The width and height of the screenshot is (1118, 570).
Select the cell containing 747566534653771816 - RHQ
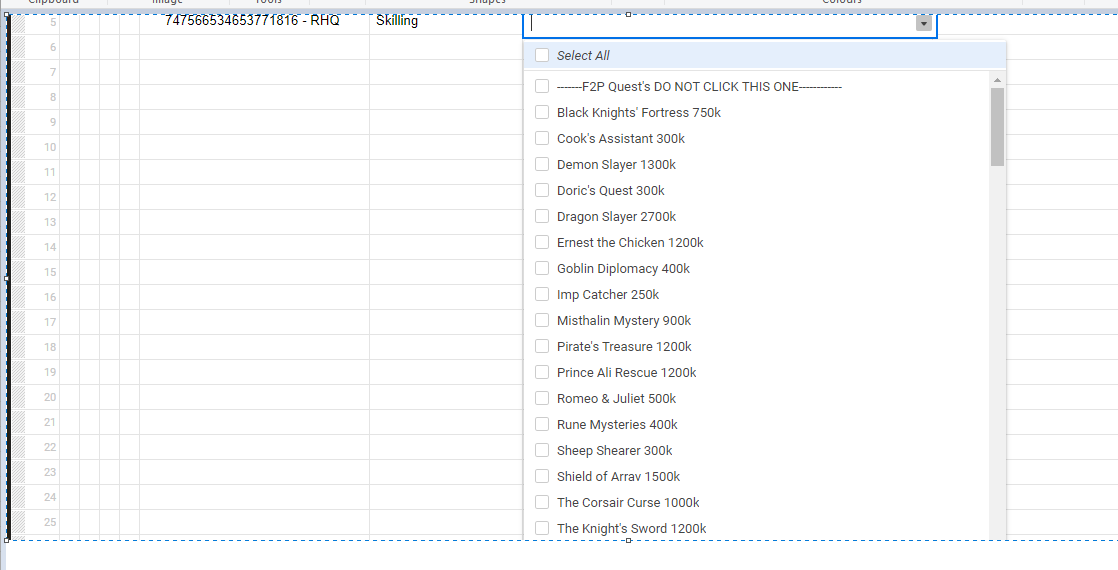coord(255,22)
